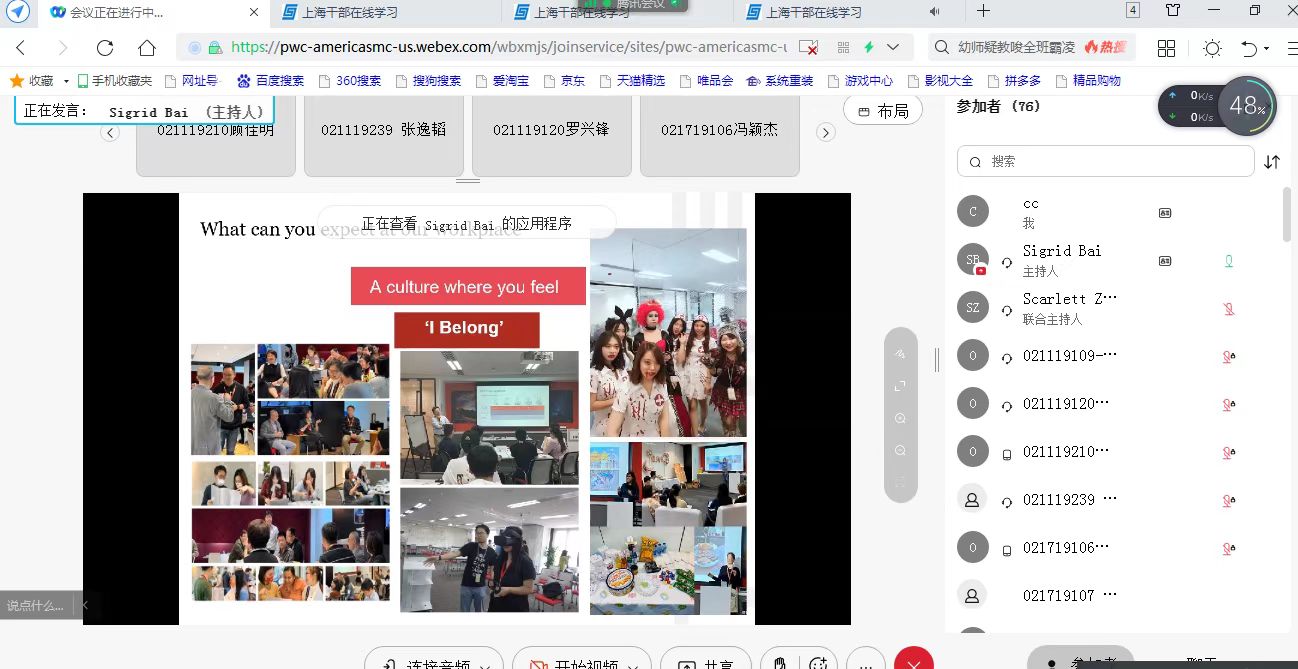Show next participant thumbnails with right arrow
Screen dimensions: 1298x669
pos(825,132)
